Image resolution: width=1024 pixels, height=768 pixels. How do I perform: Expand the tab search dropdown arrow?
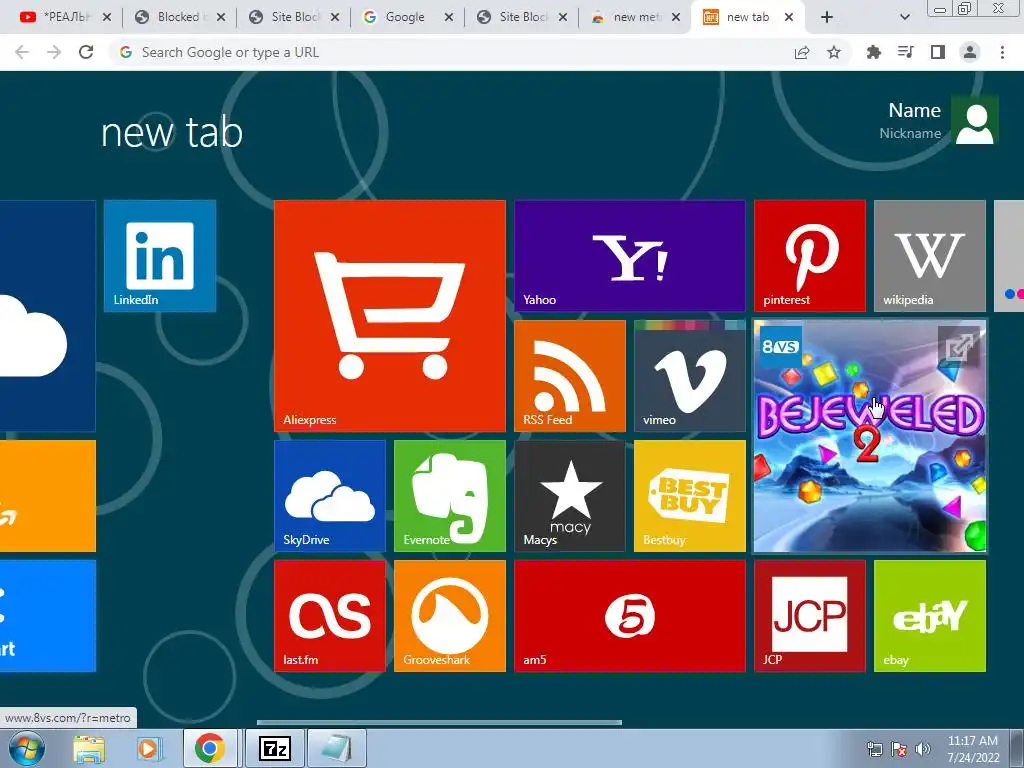click(x=904, y=17)
